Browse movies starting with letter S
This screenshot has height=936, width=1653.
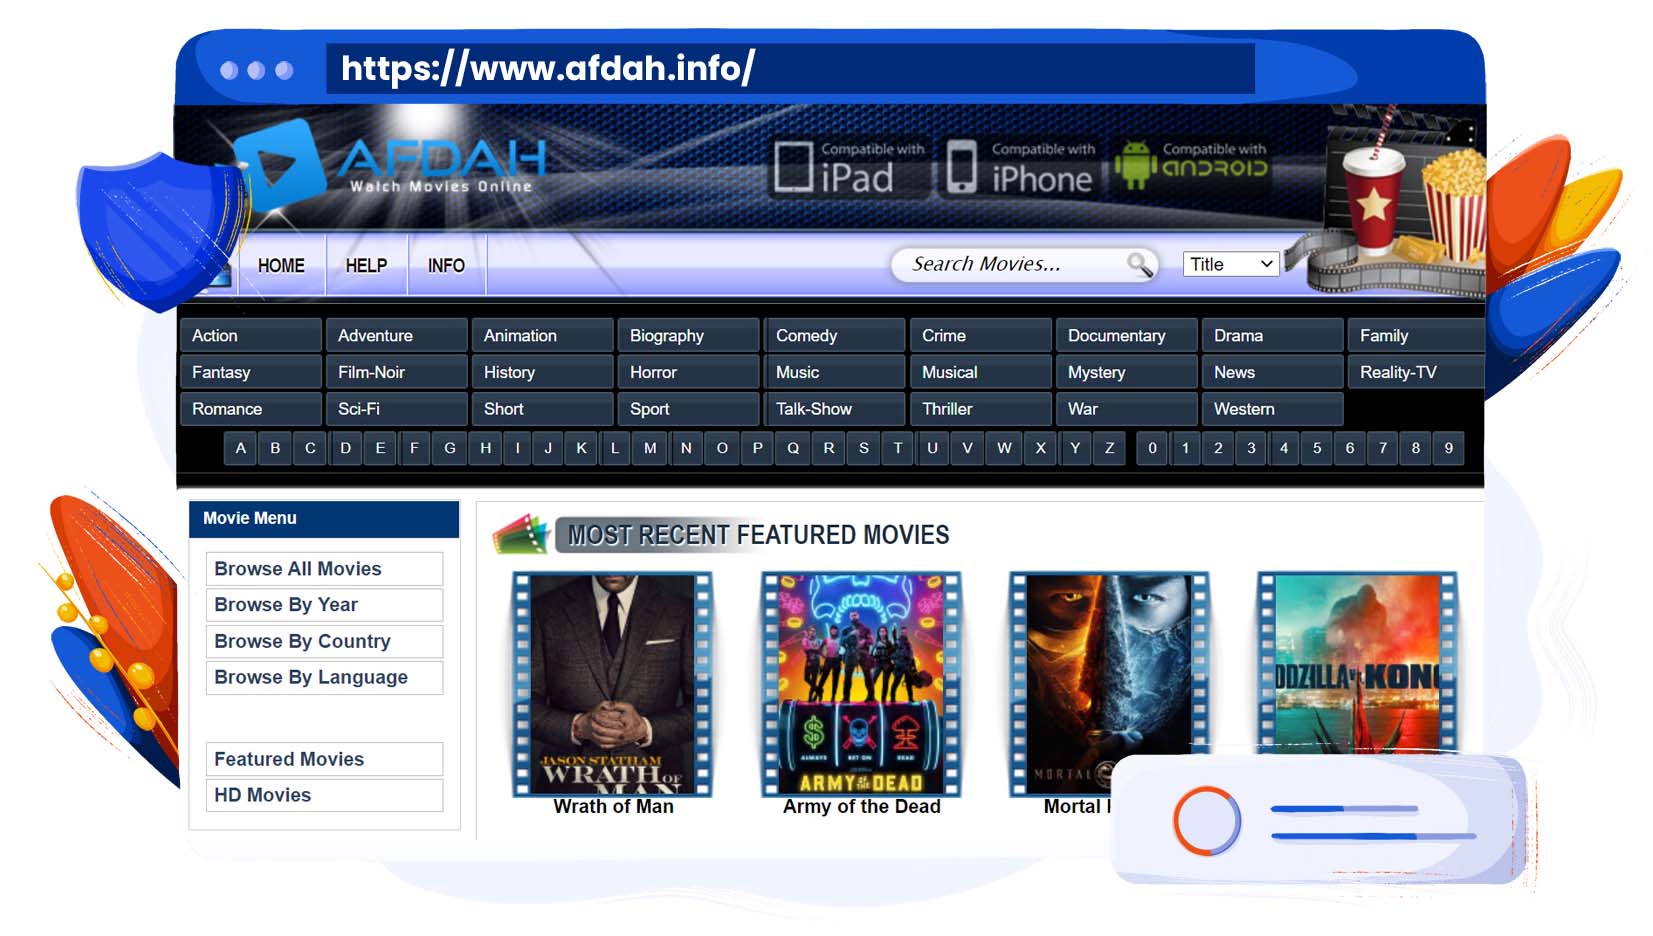pyautogui.click(x=864, y=448)
